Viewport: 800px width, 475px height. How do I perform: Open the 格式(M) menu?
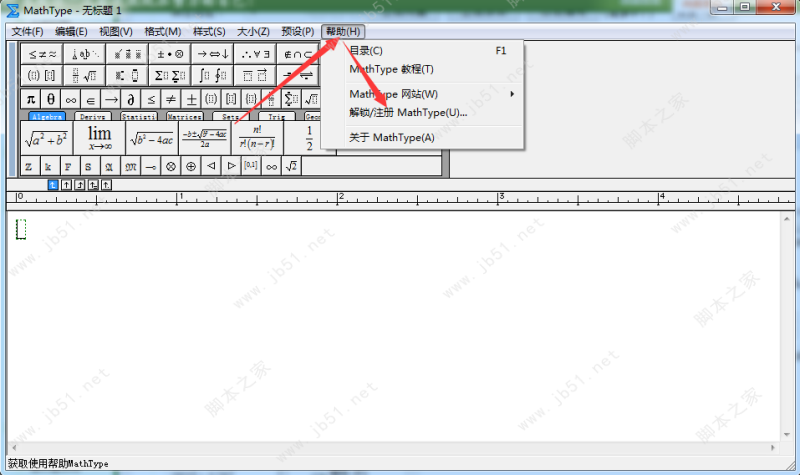coord(163,32)
